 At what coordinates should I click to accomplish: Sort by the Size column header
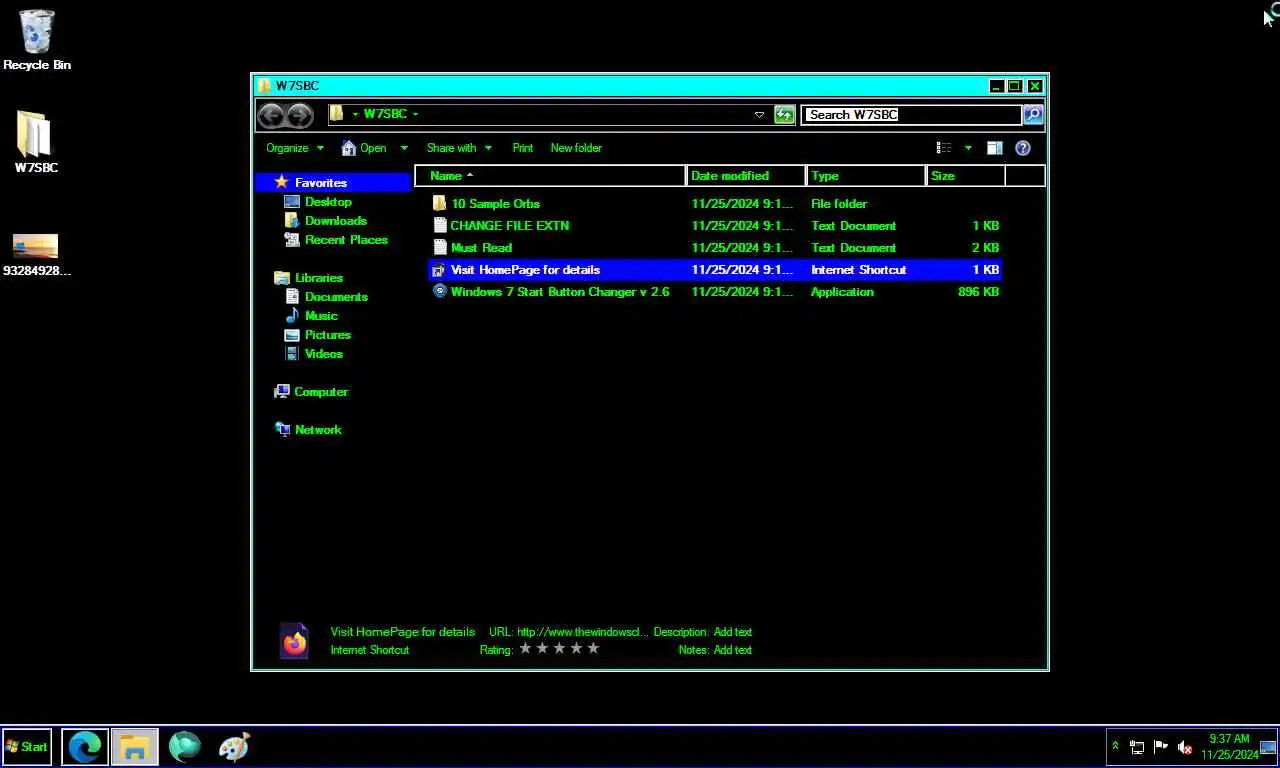[x=965, y=176]
